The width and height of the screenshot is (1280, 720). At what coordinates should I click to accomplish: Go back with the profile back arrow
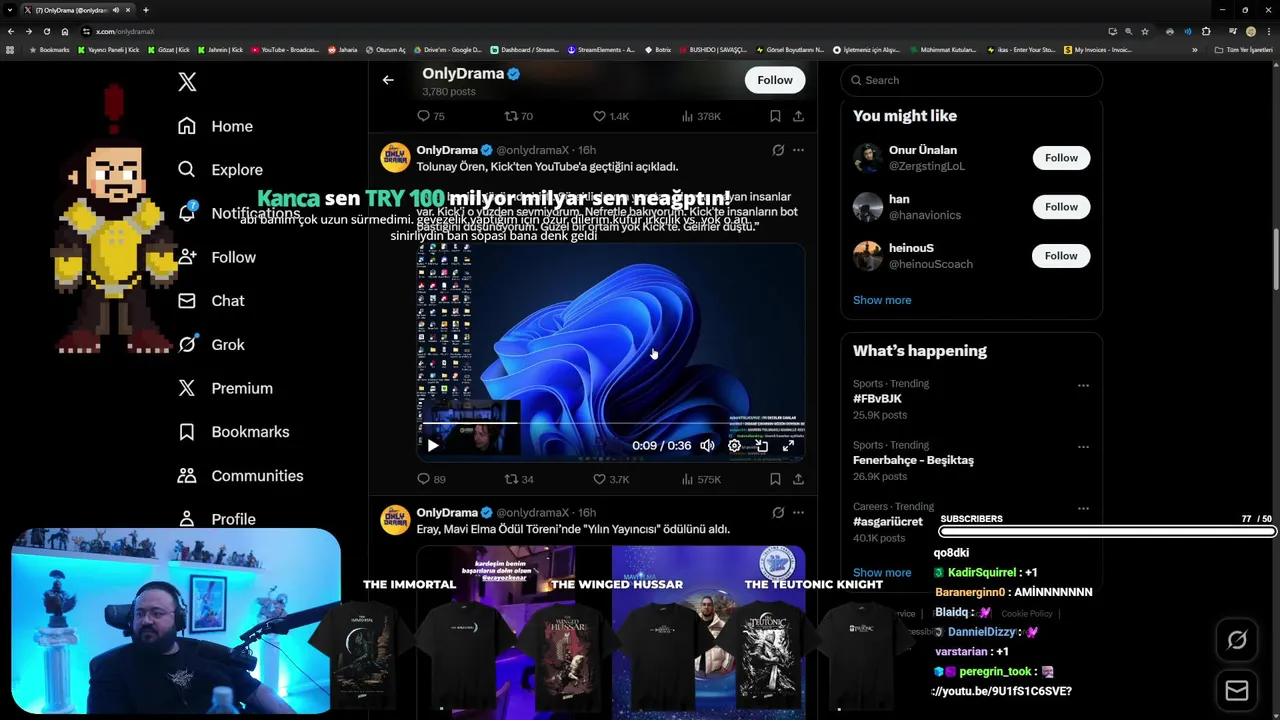(x=388, y=80)
